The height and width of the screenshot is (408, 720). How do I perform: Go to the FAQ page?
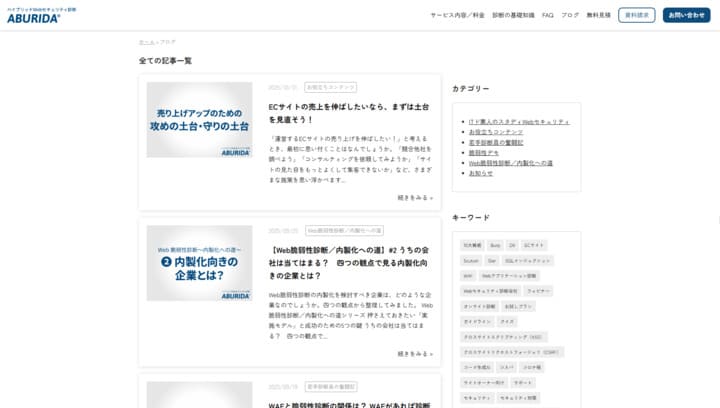[x=548, y=15]
